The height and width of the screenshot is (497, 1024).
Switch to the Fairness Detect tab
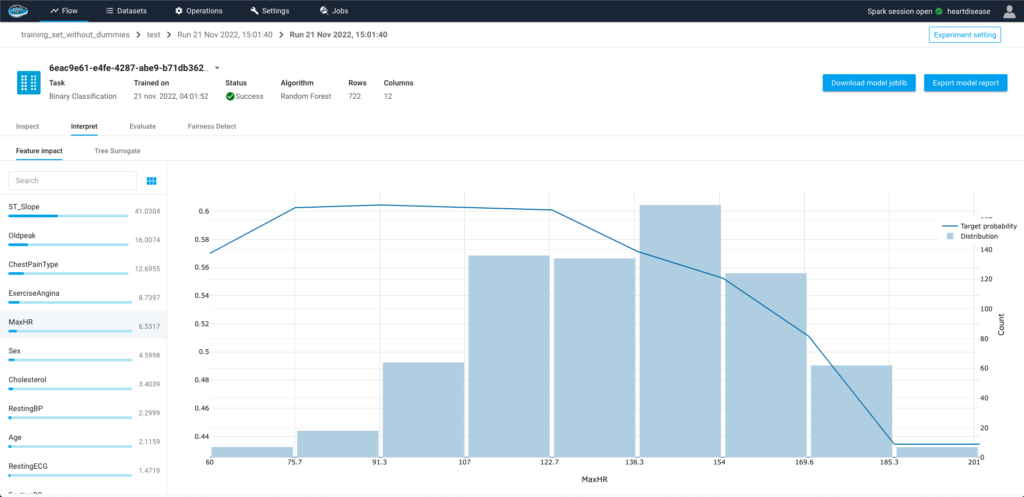tap(212, 126)
